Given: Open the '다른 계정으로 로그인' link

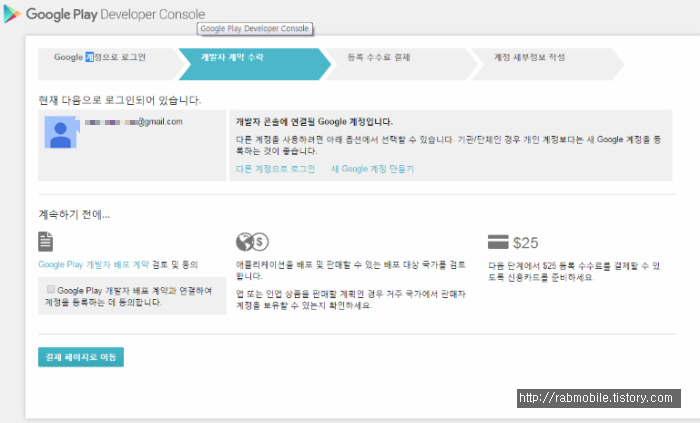Looking at the screenshot, I should pyautogui.click(x=275, y=169).
